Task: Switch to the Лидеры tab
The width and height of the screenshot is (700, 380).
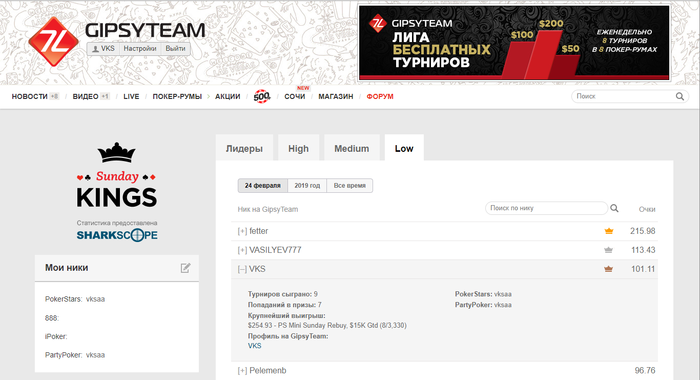Action: coord(244,148)
